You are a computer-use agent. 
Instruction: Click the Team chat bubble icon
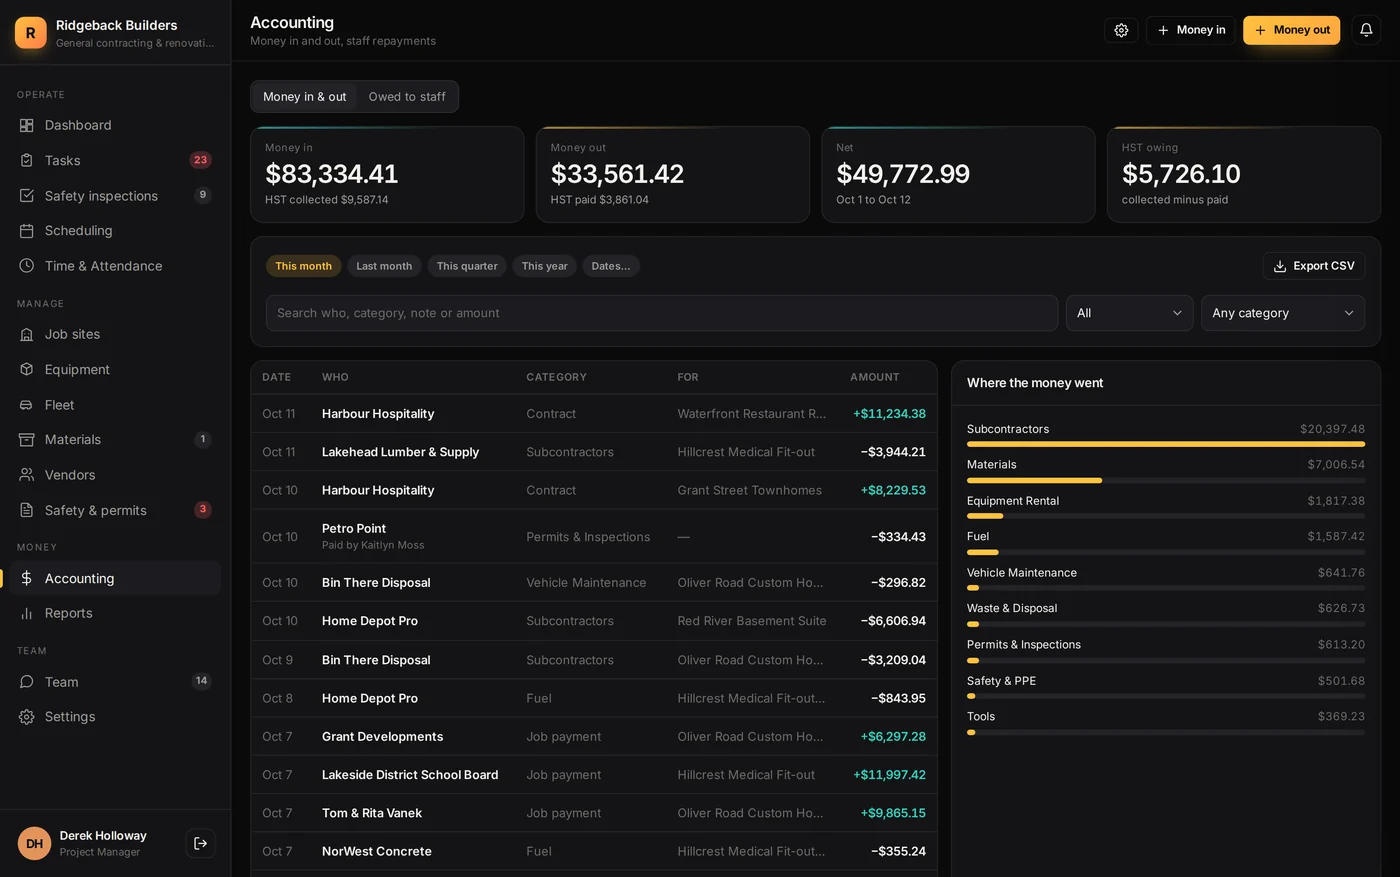point(27,682)
